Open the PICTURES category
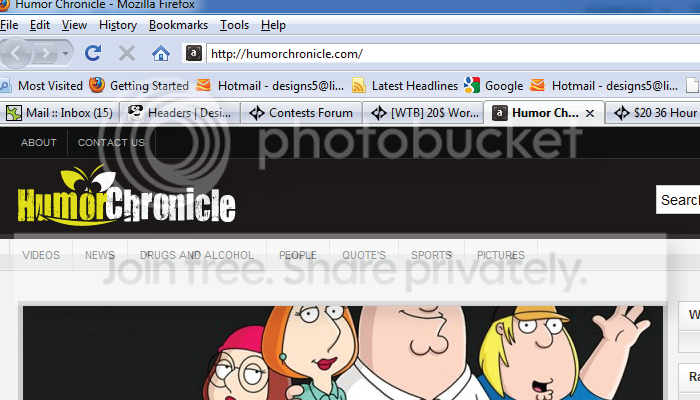Viewport: 700px width, 400px height. (501, 255)
